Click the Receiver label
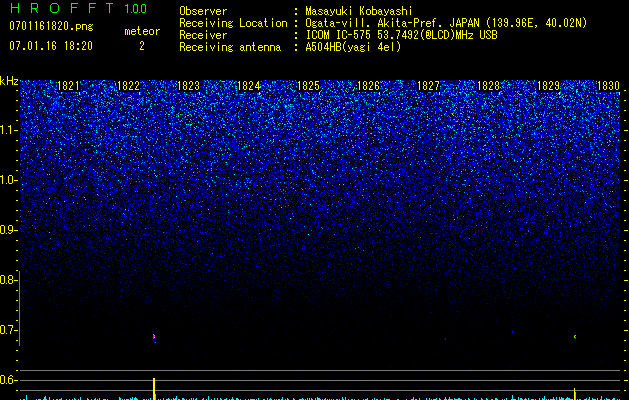This screenshot has height=400, width=629. [x=203, y=35]
